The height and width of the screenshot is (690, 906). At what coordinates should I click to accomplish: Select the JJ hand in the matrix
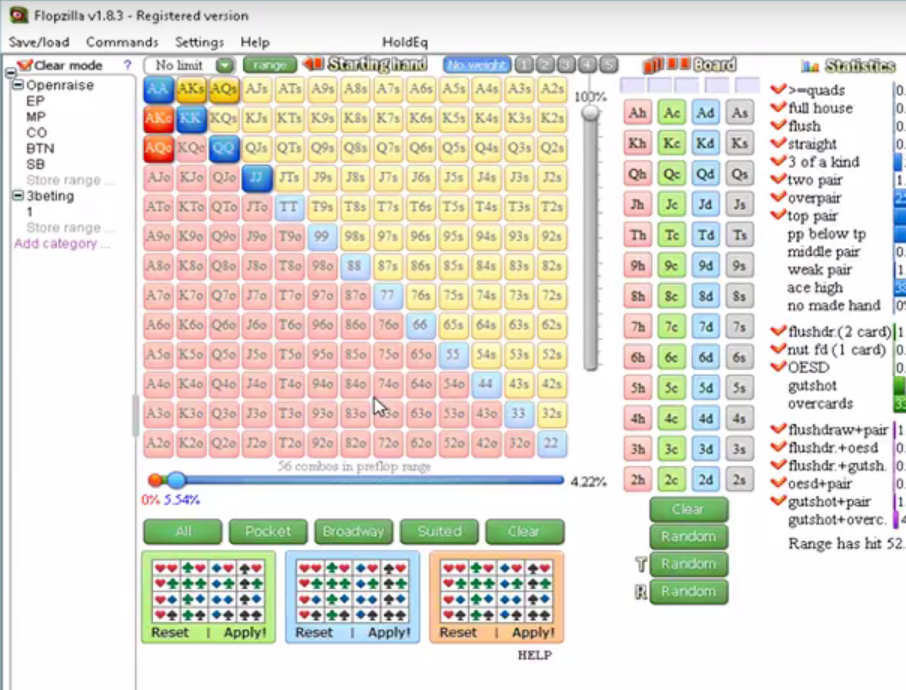pos(257,179)
